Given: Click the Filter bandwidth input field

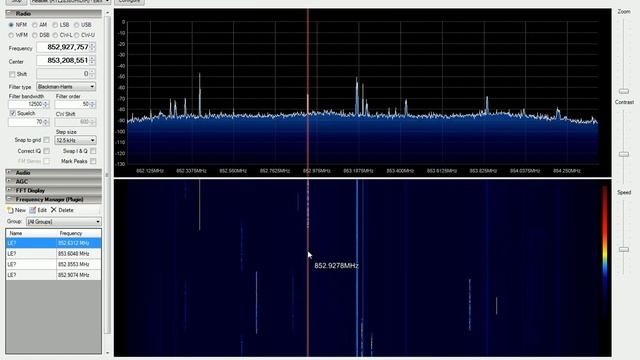Looking at the screenshot, I should [26, 104].
